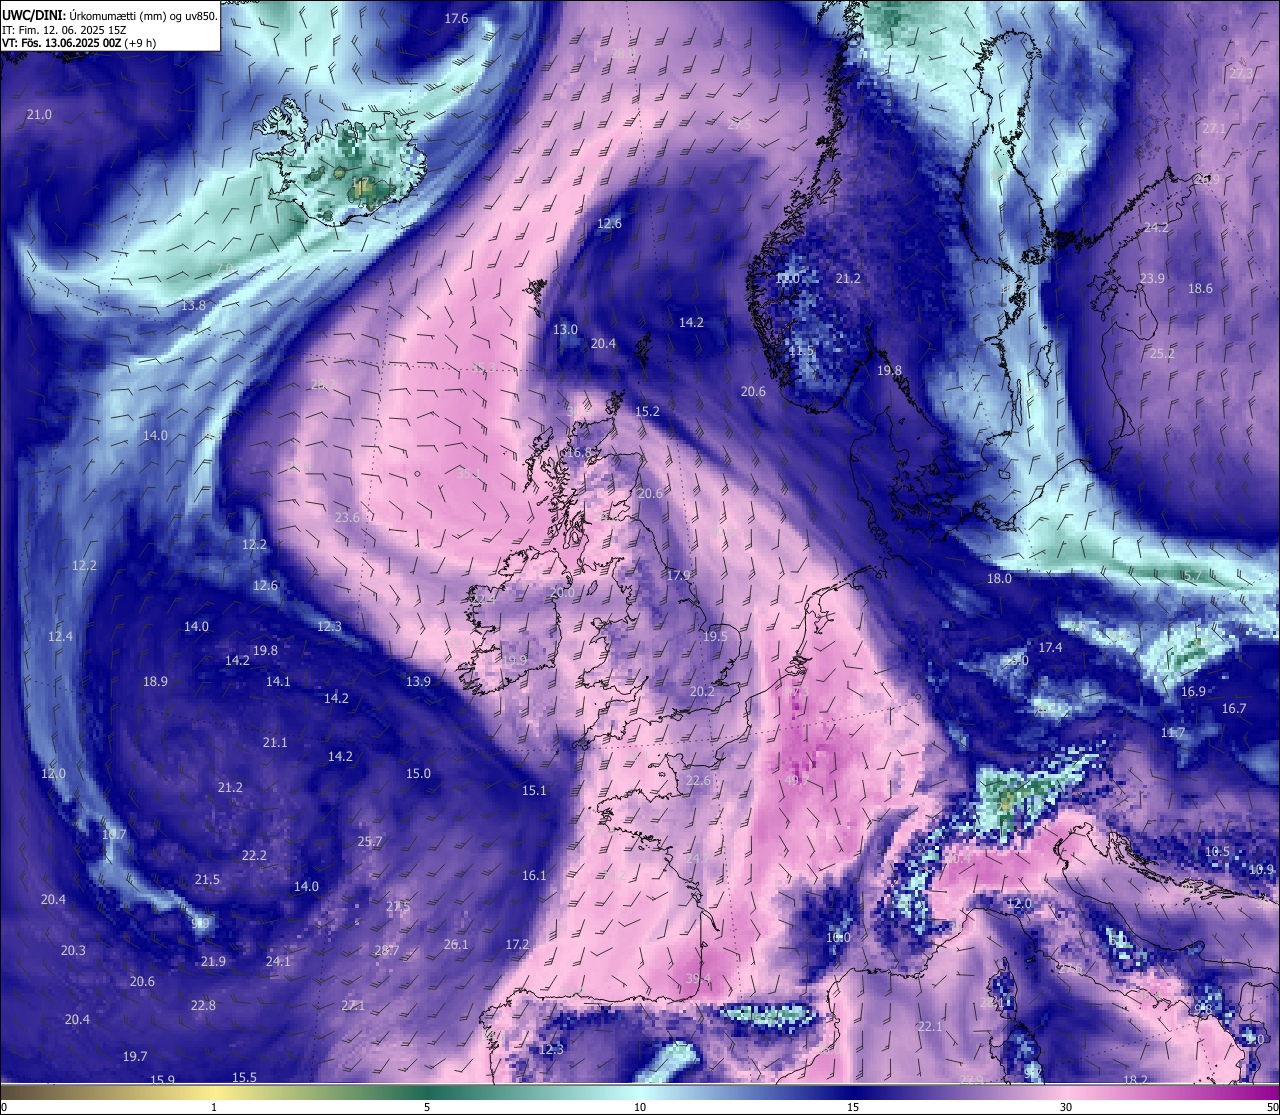1280x1115 pixels.
Task: Click the '17.4' value over central Europe
Action: 1050,647
